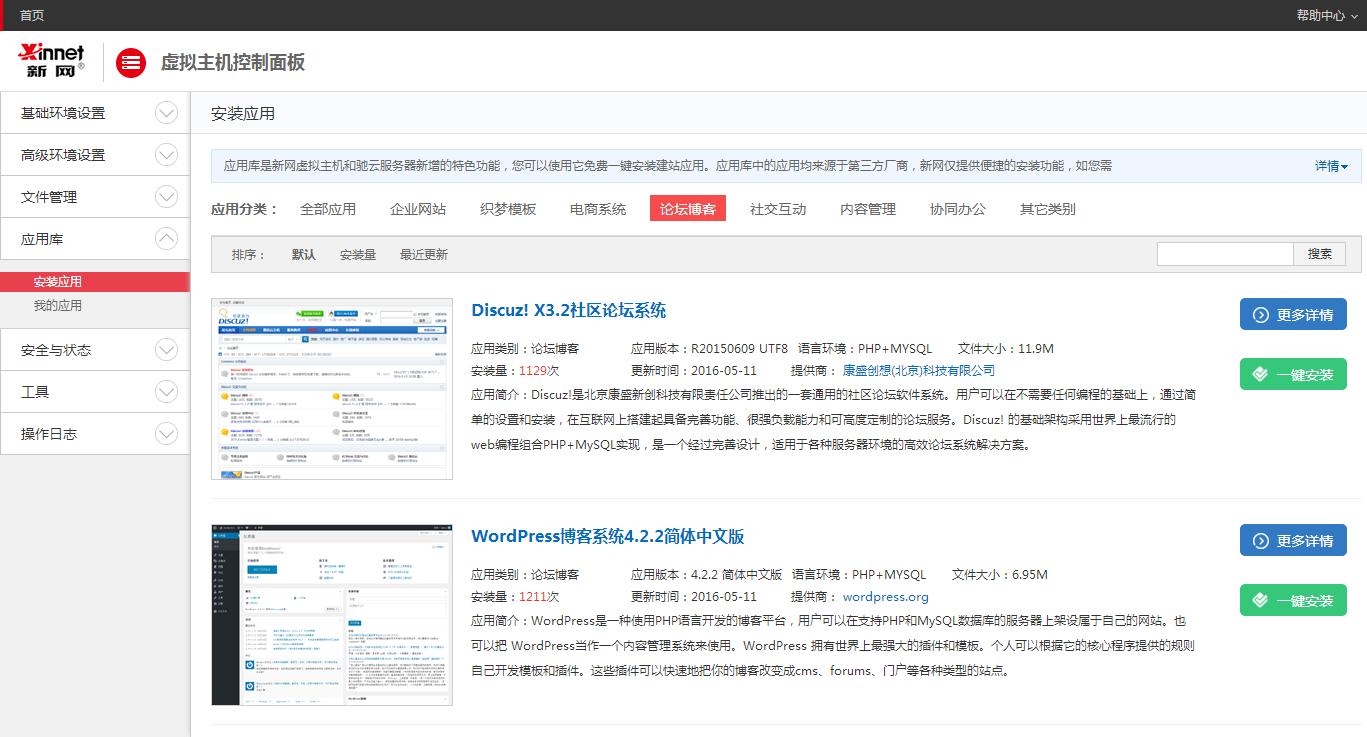Open the wordpress.org provider link
Image resolution: width=1367 pixels, height=737 pixels.
click(885, 597)
